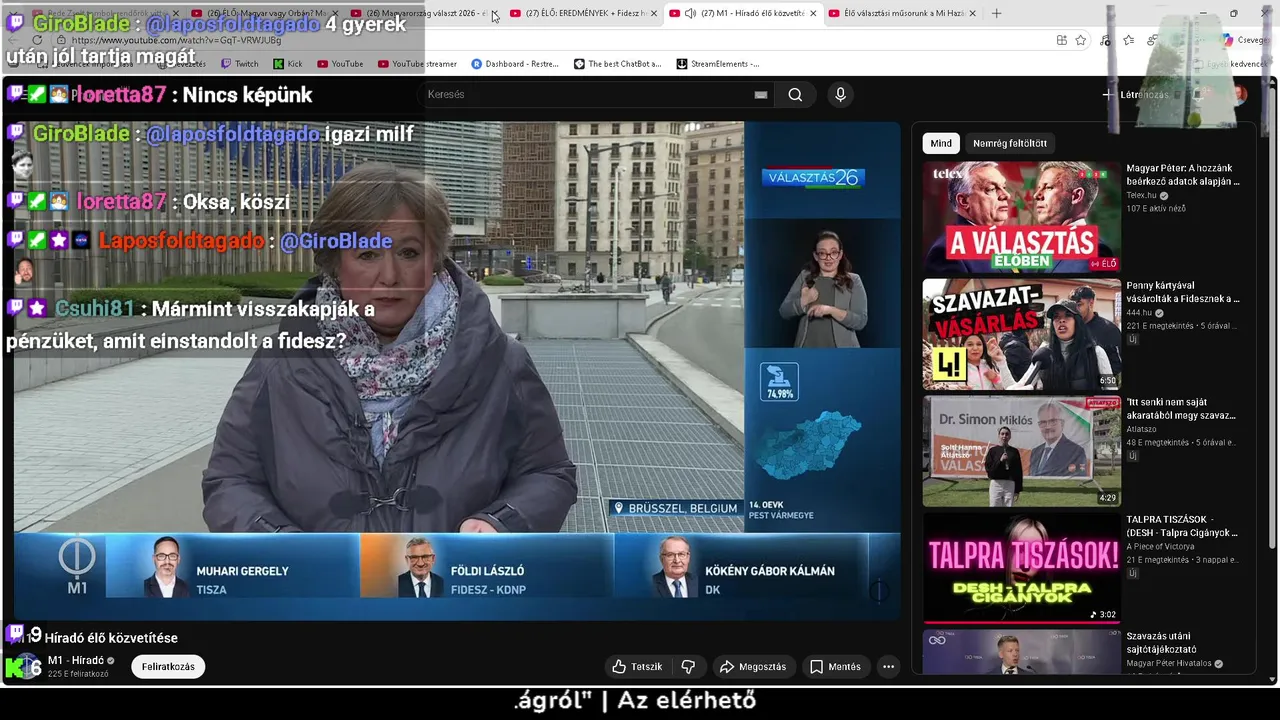The width and height of the screenshot is (1280, 720).
Task: Switch to the Élő választási műsorunk tab
Action: 903,13
